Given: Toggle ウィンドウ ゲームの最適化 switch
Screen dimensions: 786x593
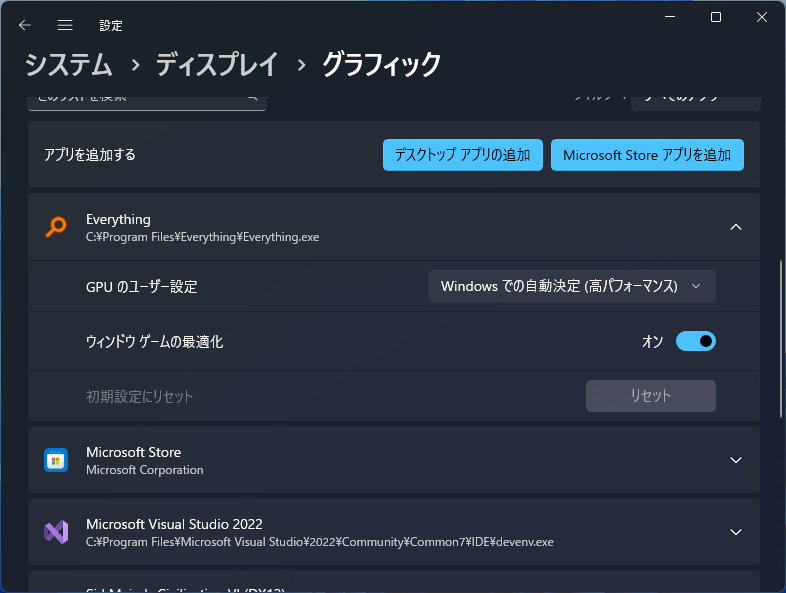Looking at the screenshot, I should [x=695, y=341].
